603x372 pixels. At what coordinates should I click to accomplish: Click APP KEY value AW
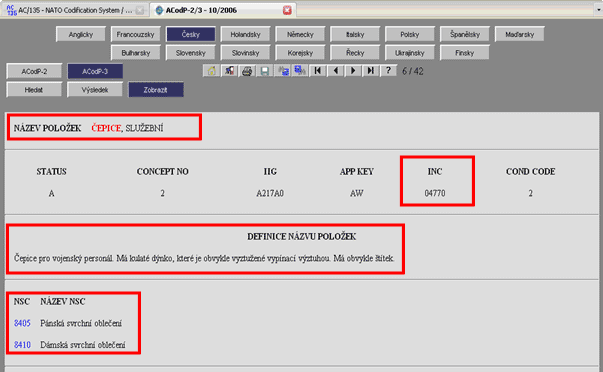pos(356,193)
